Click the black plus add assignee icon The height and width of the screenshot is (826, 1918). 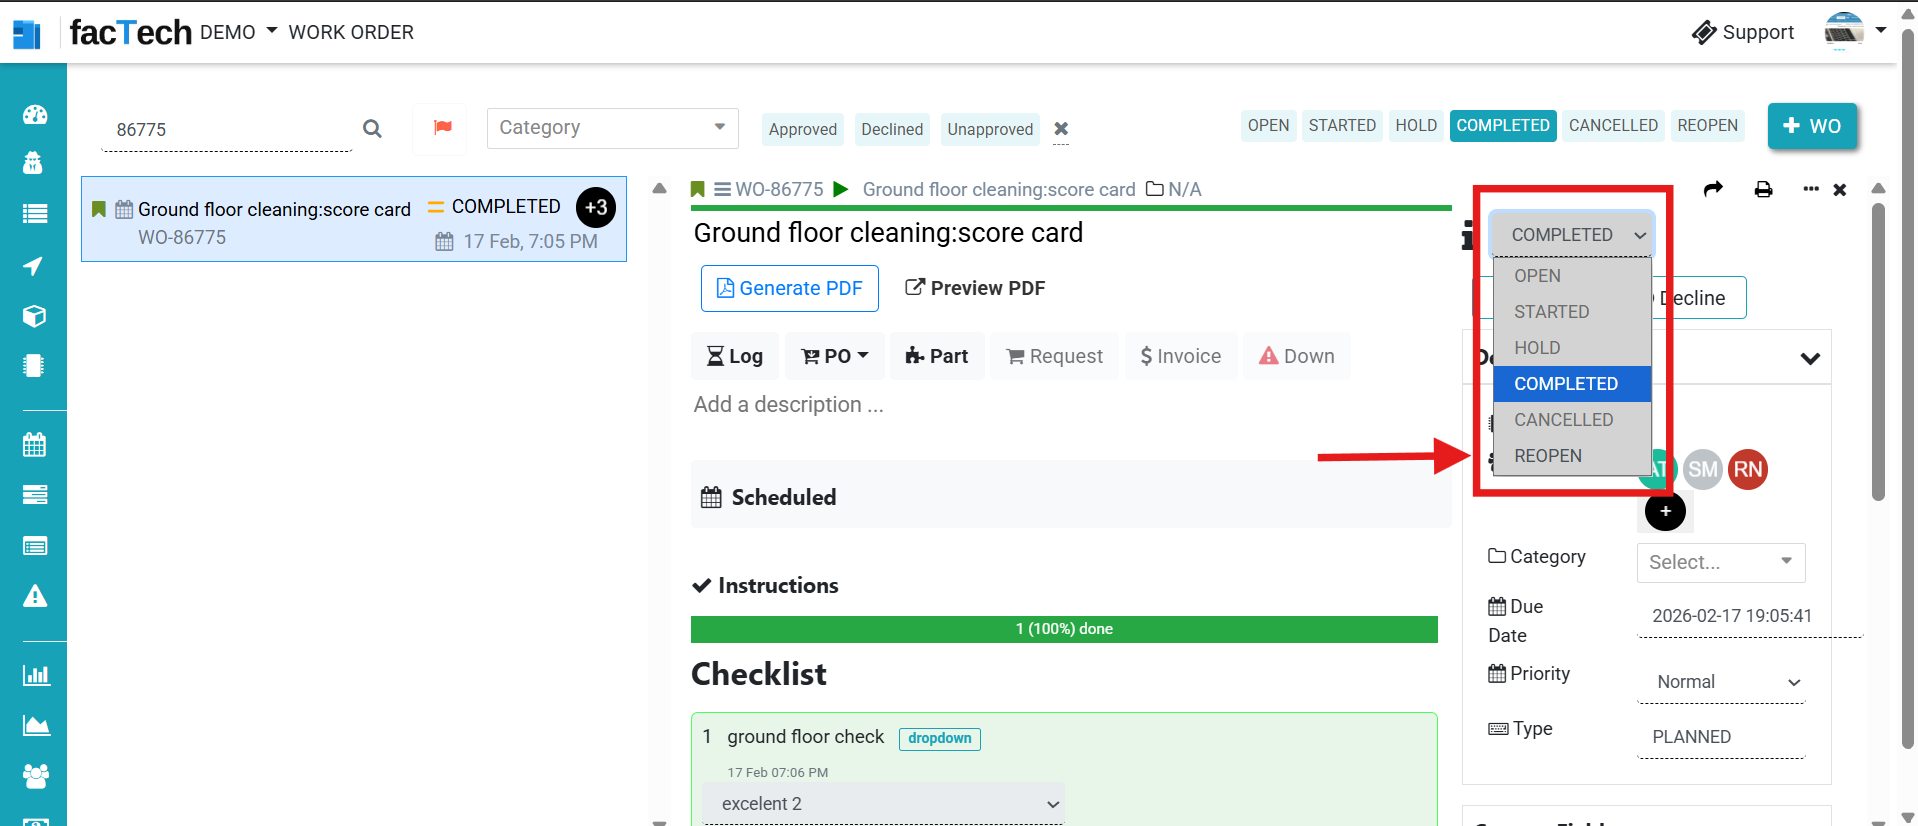tap(1665, 512)
